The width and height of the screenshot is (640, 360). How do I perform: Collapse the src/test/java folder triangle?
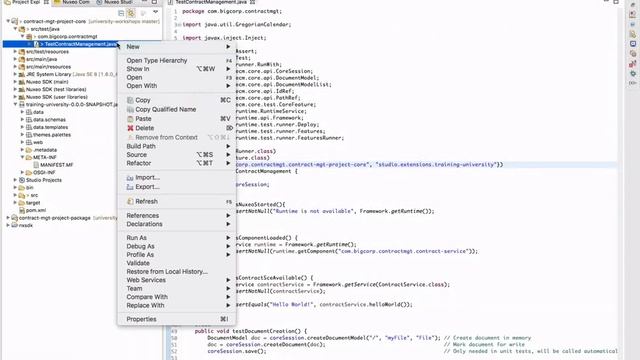(15, 29)
